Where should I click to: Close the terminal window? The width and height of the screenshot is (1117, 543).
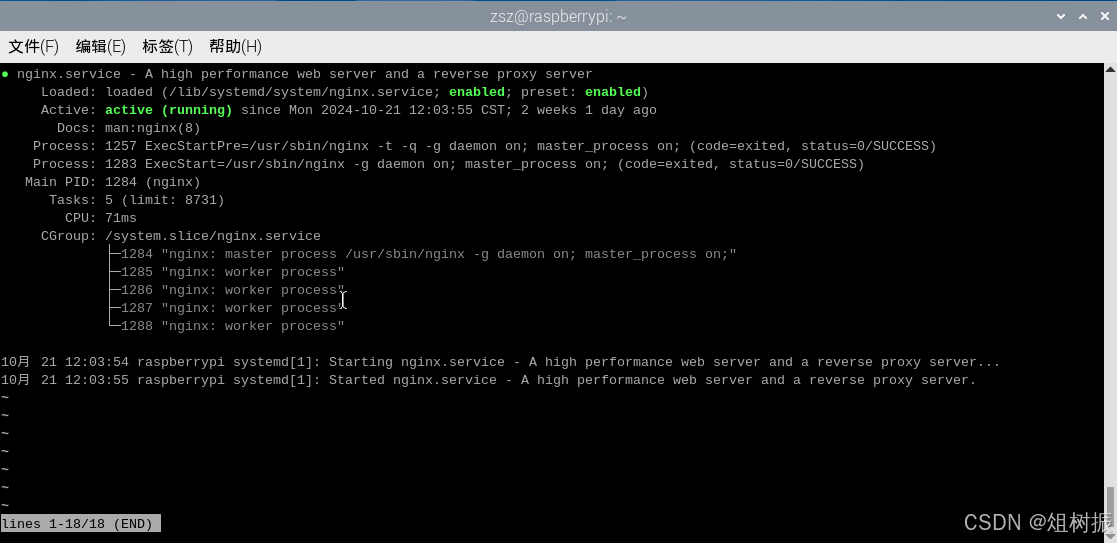click(1103, 16)
